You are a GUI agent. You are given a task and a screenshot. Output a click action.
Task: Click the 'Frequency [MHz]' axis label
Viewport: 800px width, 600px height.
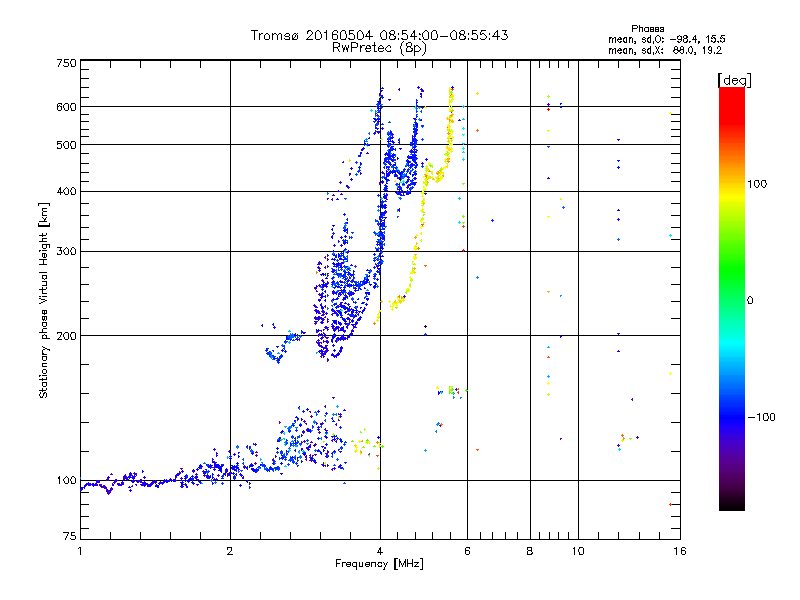379,564
